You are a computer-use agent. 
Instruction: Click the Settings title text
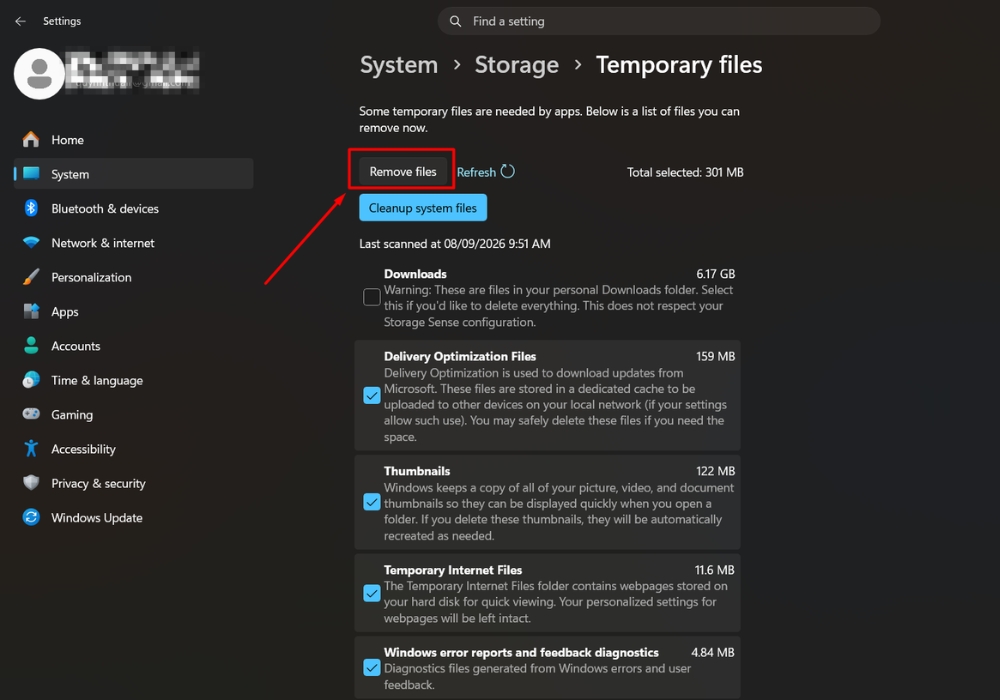(62, 21)
